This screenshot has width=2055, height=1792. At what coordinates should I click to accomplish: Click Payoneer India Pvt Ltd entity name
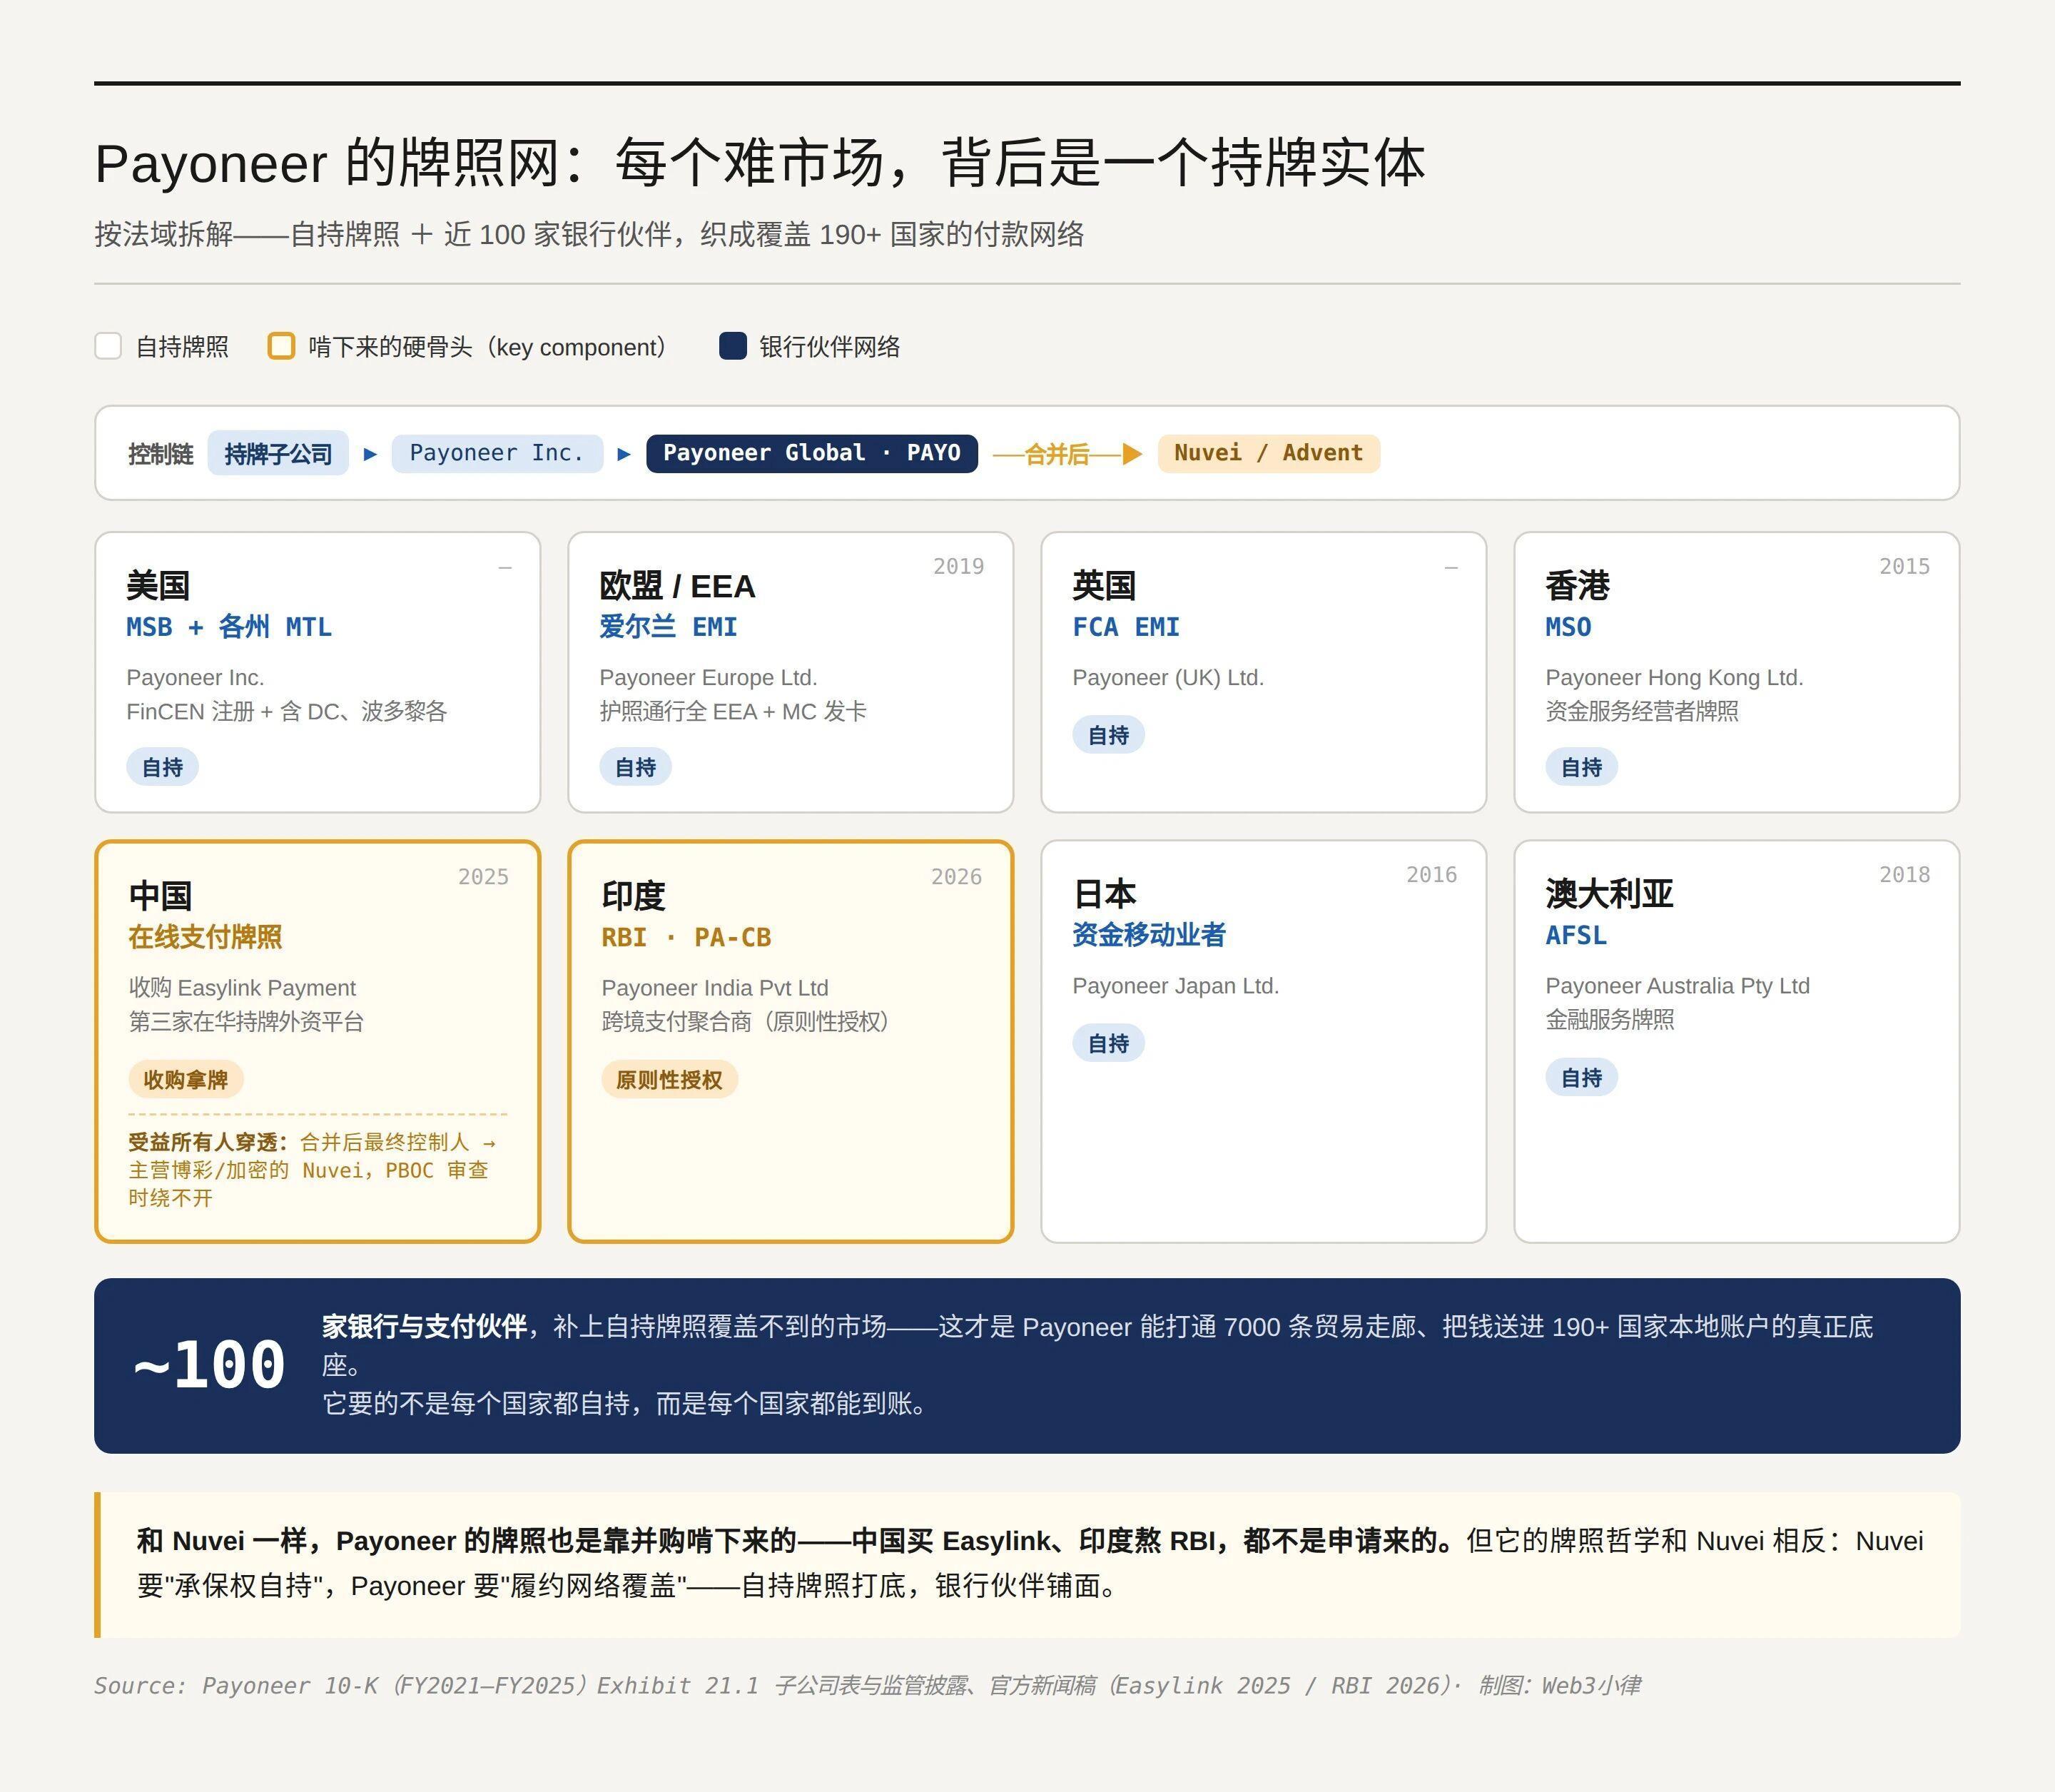point(715,987)
